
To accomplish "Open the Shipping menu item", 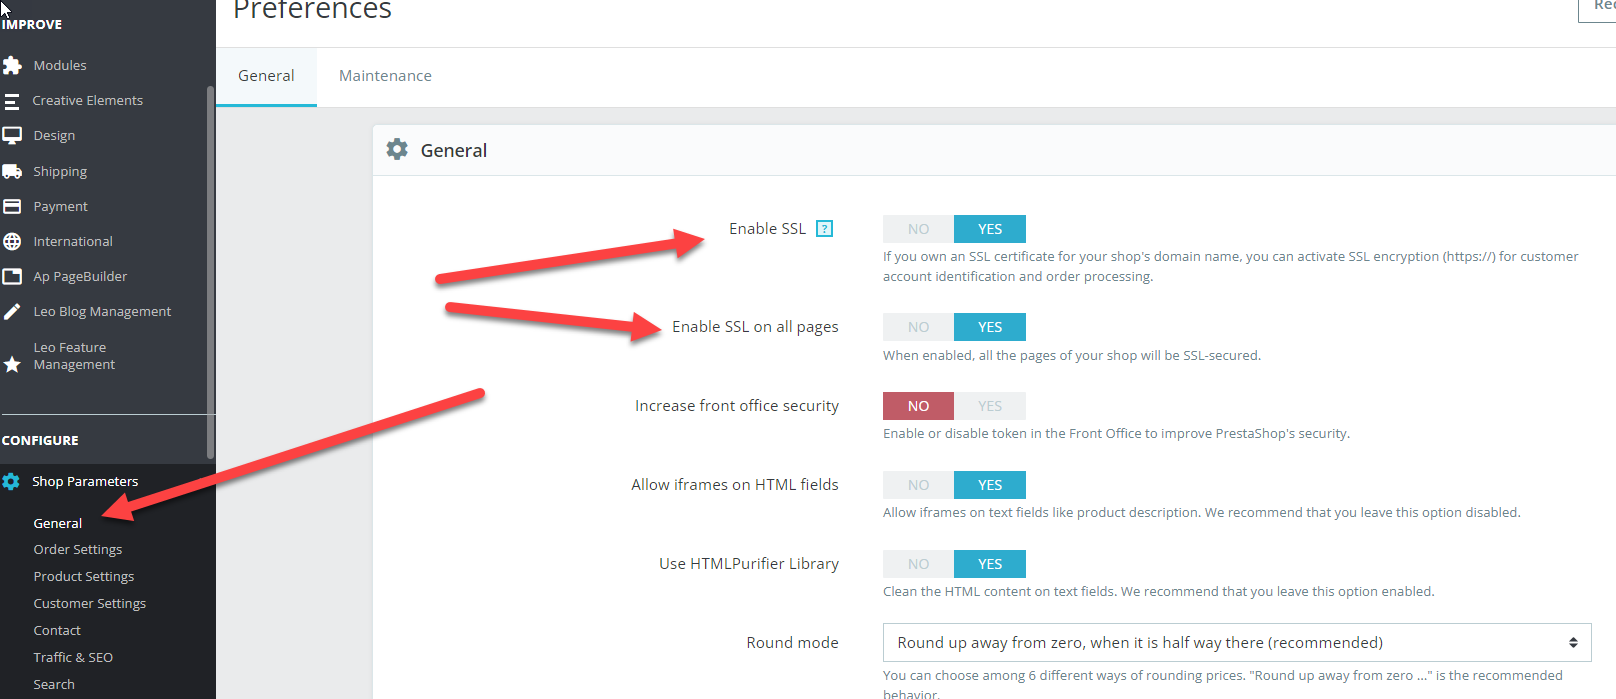I will pos(60,171).
